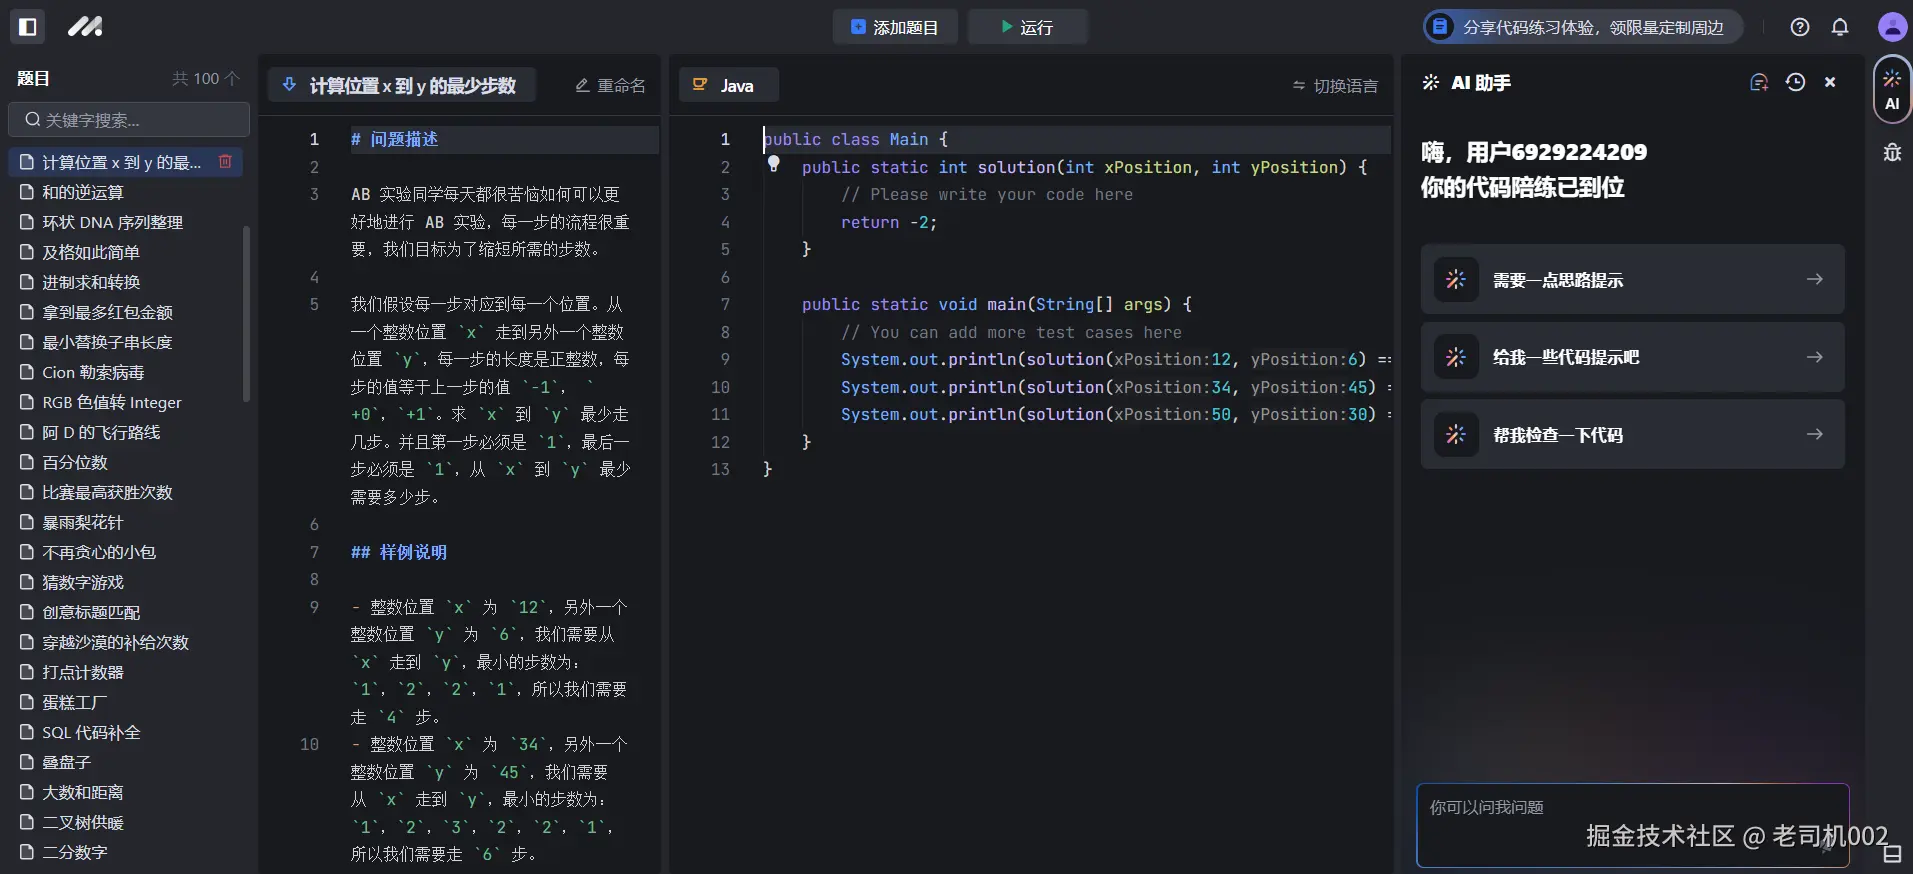Toggle the left sidebar panel icon
The image size is (1913, 874).
click(x=28, y=27)
